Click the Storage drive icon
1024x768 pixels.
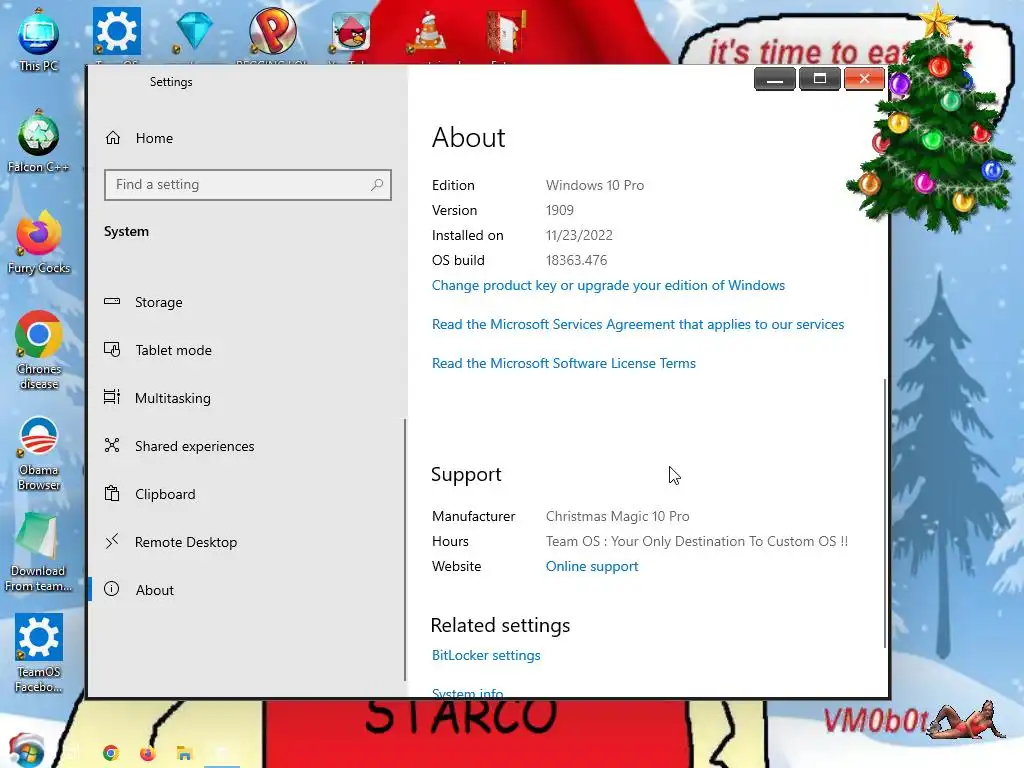pyautogui.click(x=112, y=302)
